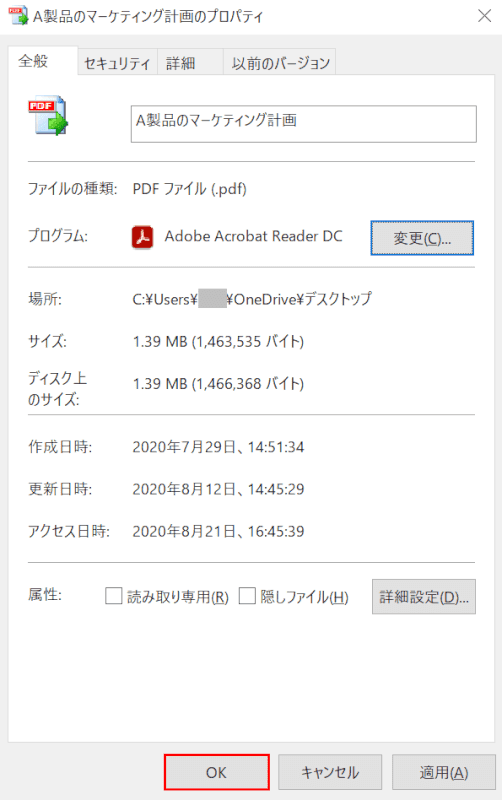Confirm with the OK button
This screenshot has height=800, width=502.
216,772
